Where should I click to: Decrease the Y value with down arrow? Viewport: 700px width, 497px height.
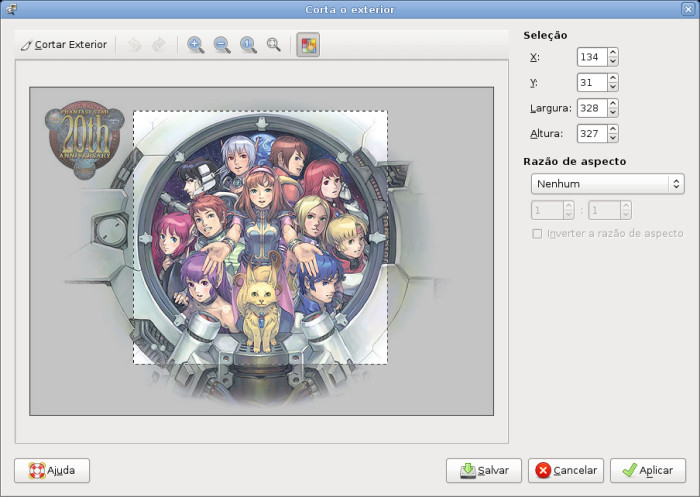click(x=613, y=87)
